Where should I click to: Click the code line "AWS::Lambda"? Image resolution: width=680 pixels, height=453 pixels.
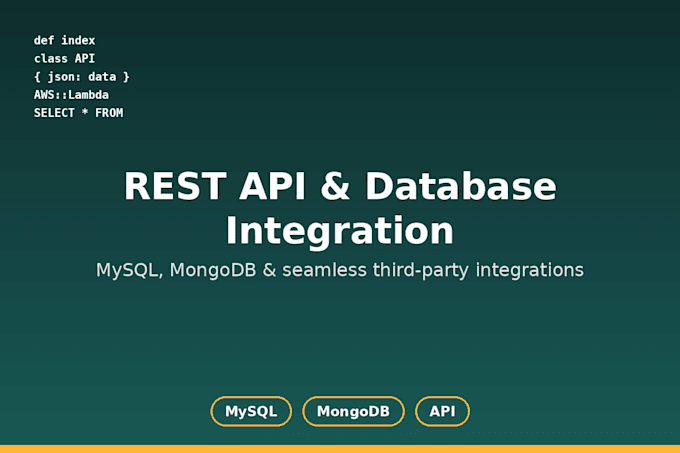click(x=71, y=95)
